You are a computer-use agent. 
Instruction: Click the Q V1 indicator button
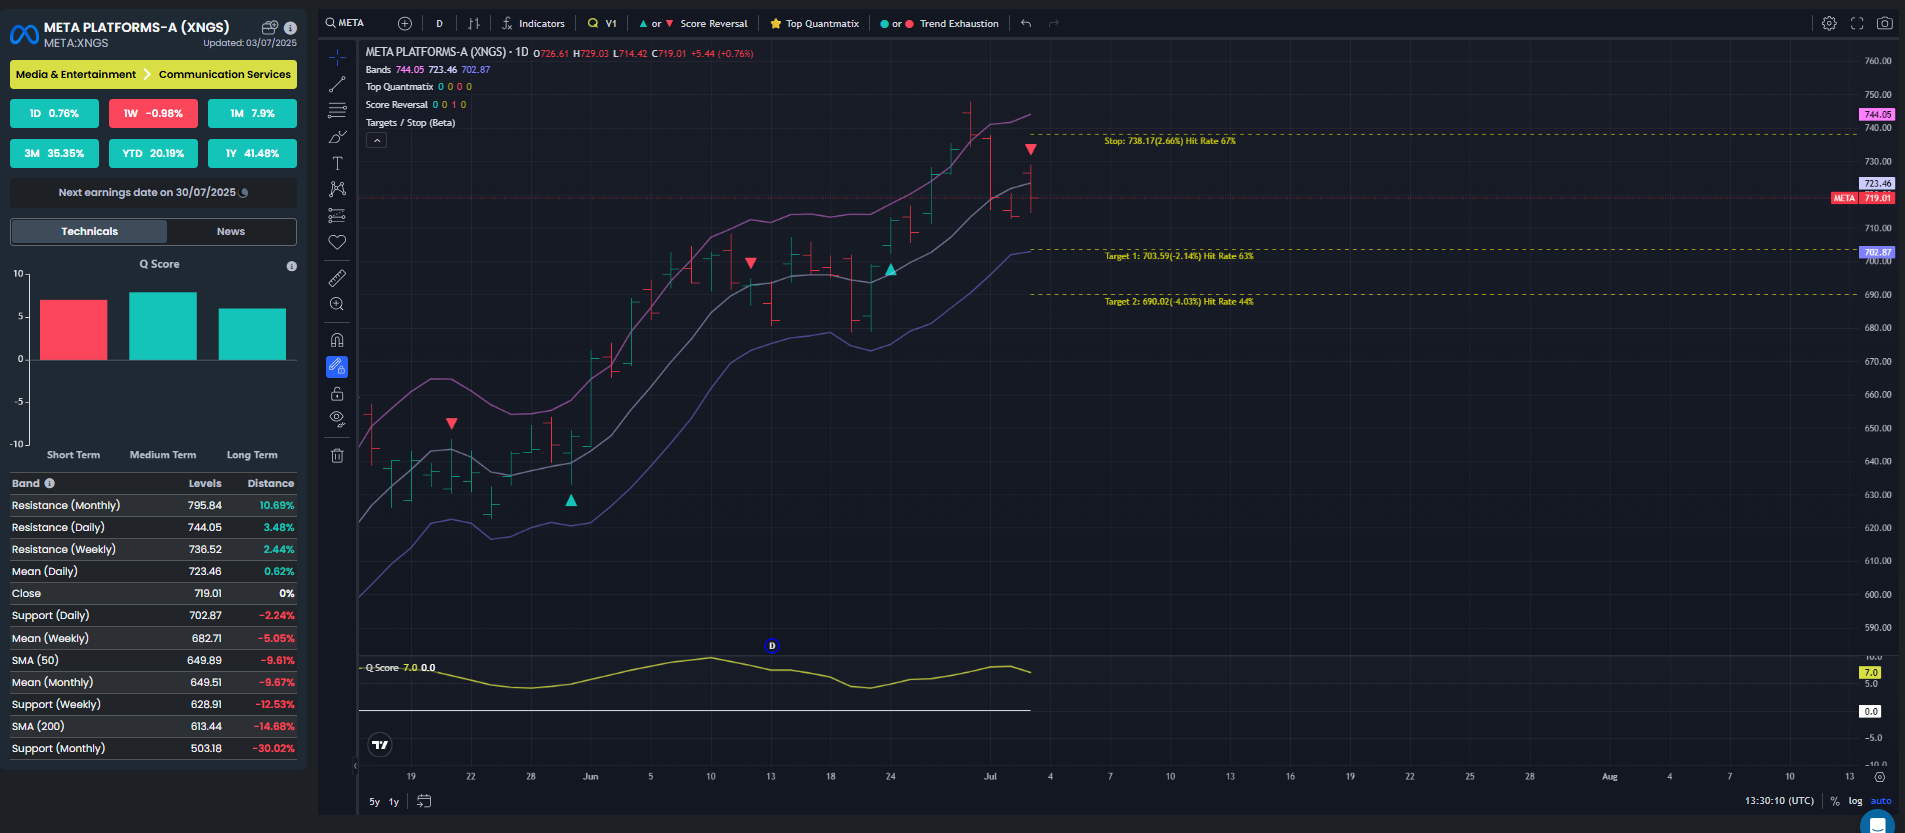click(602, 23)
